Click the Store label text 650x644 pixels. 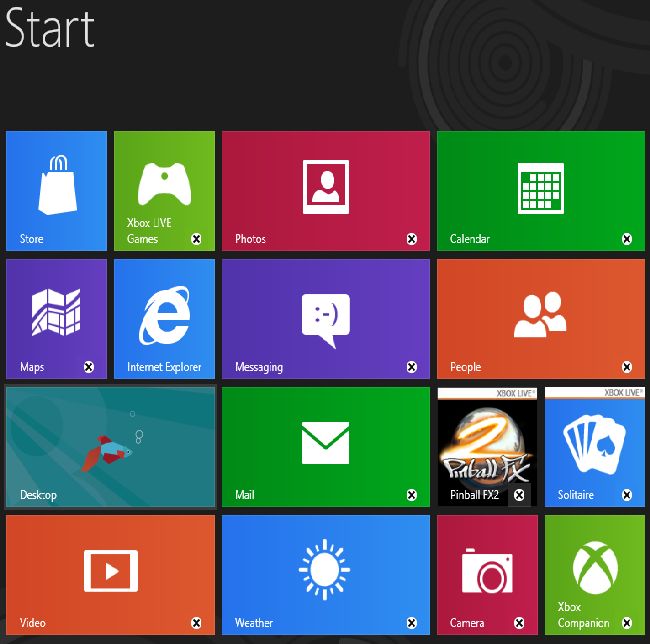pos(32,239)
